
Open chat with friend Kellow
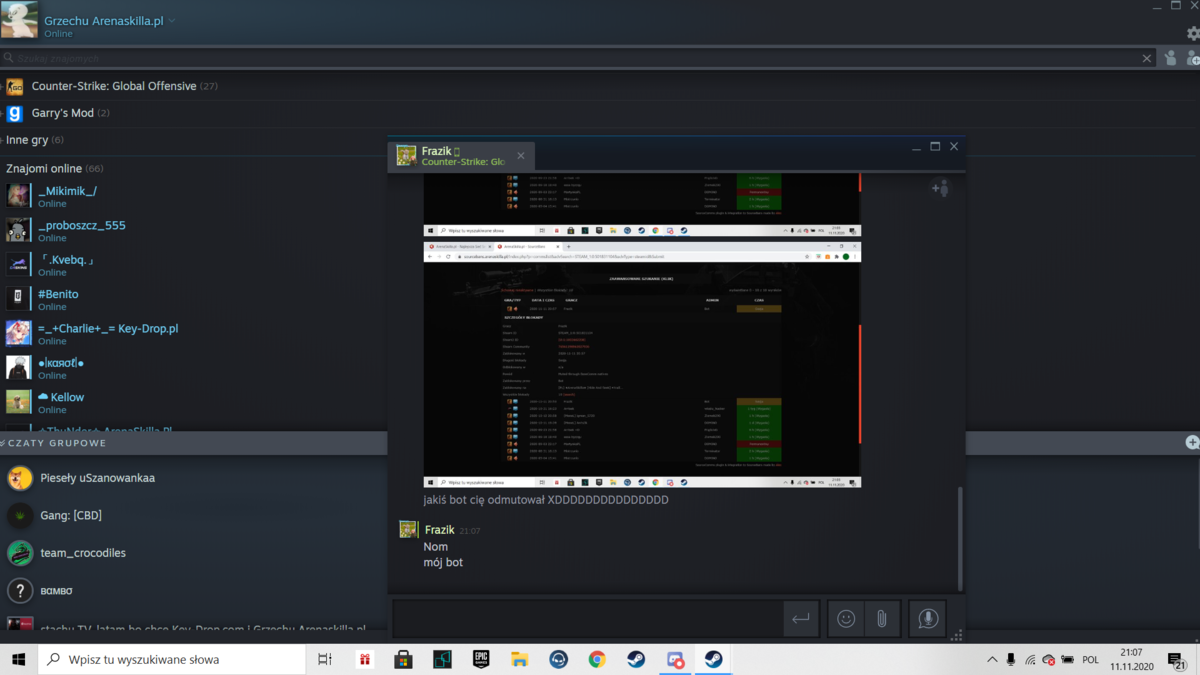pos(67,397)
